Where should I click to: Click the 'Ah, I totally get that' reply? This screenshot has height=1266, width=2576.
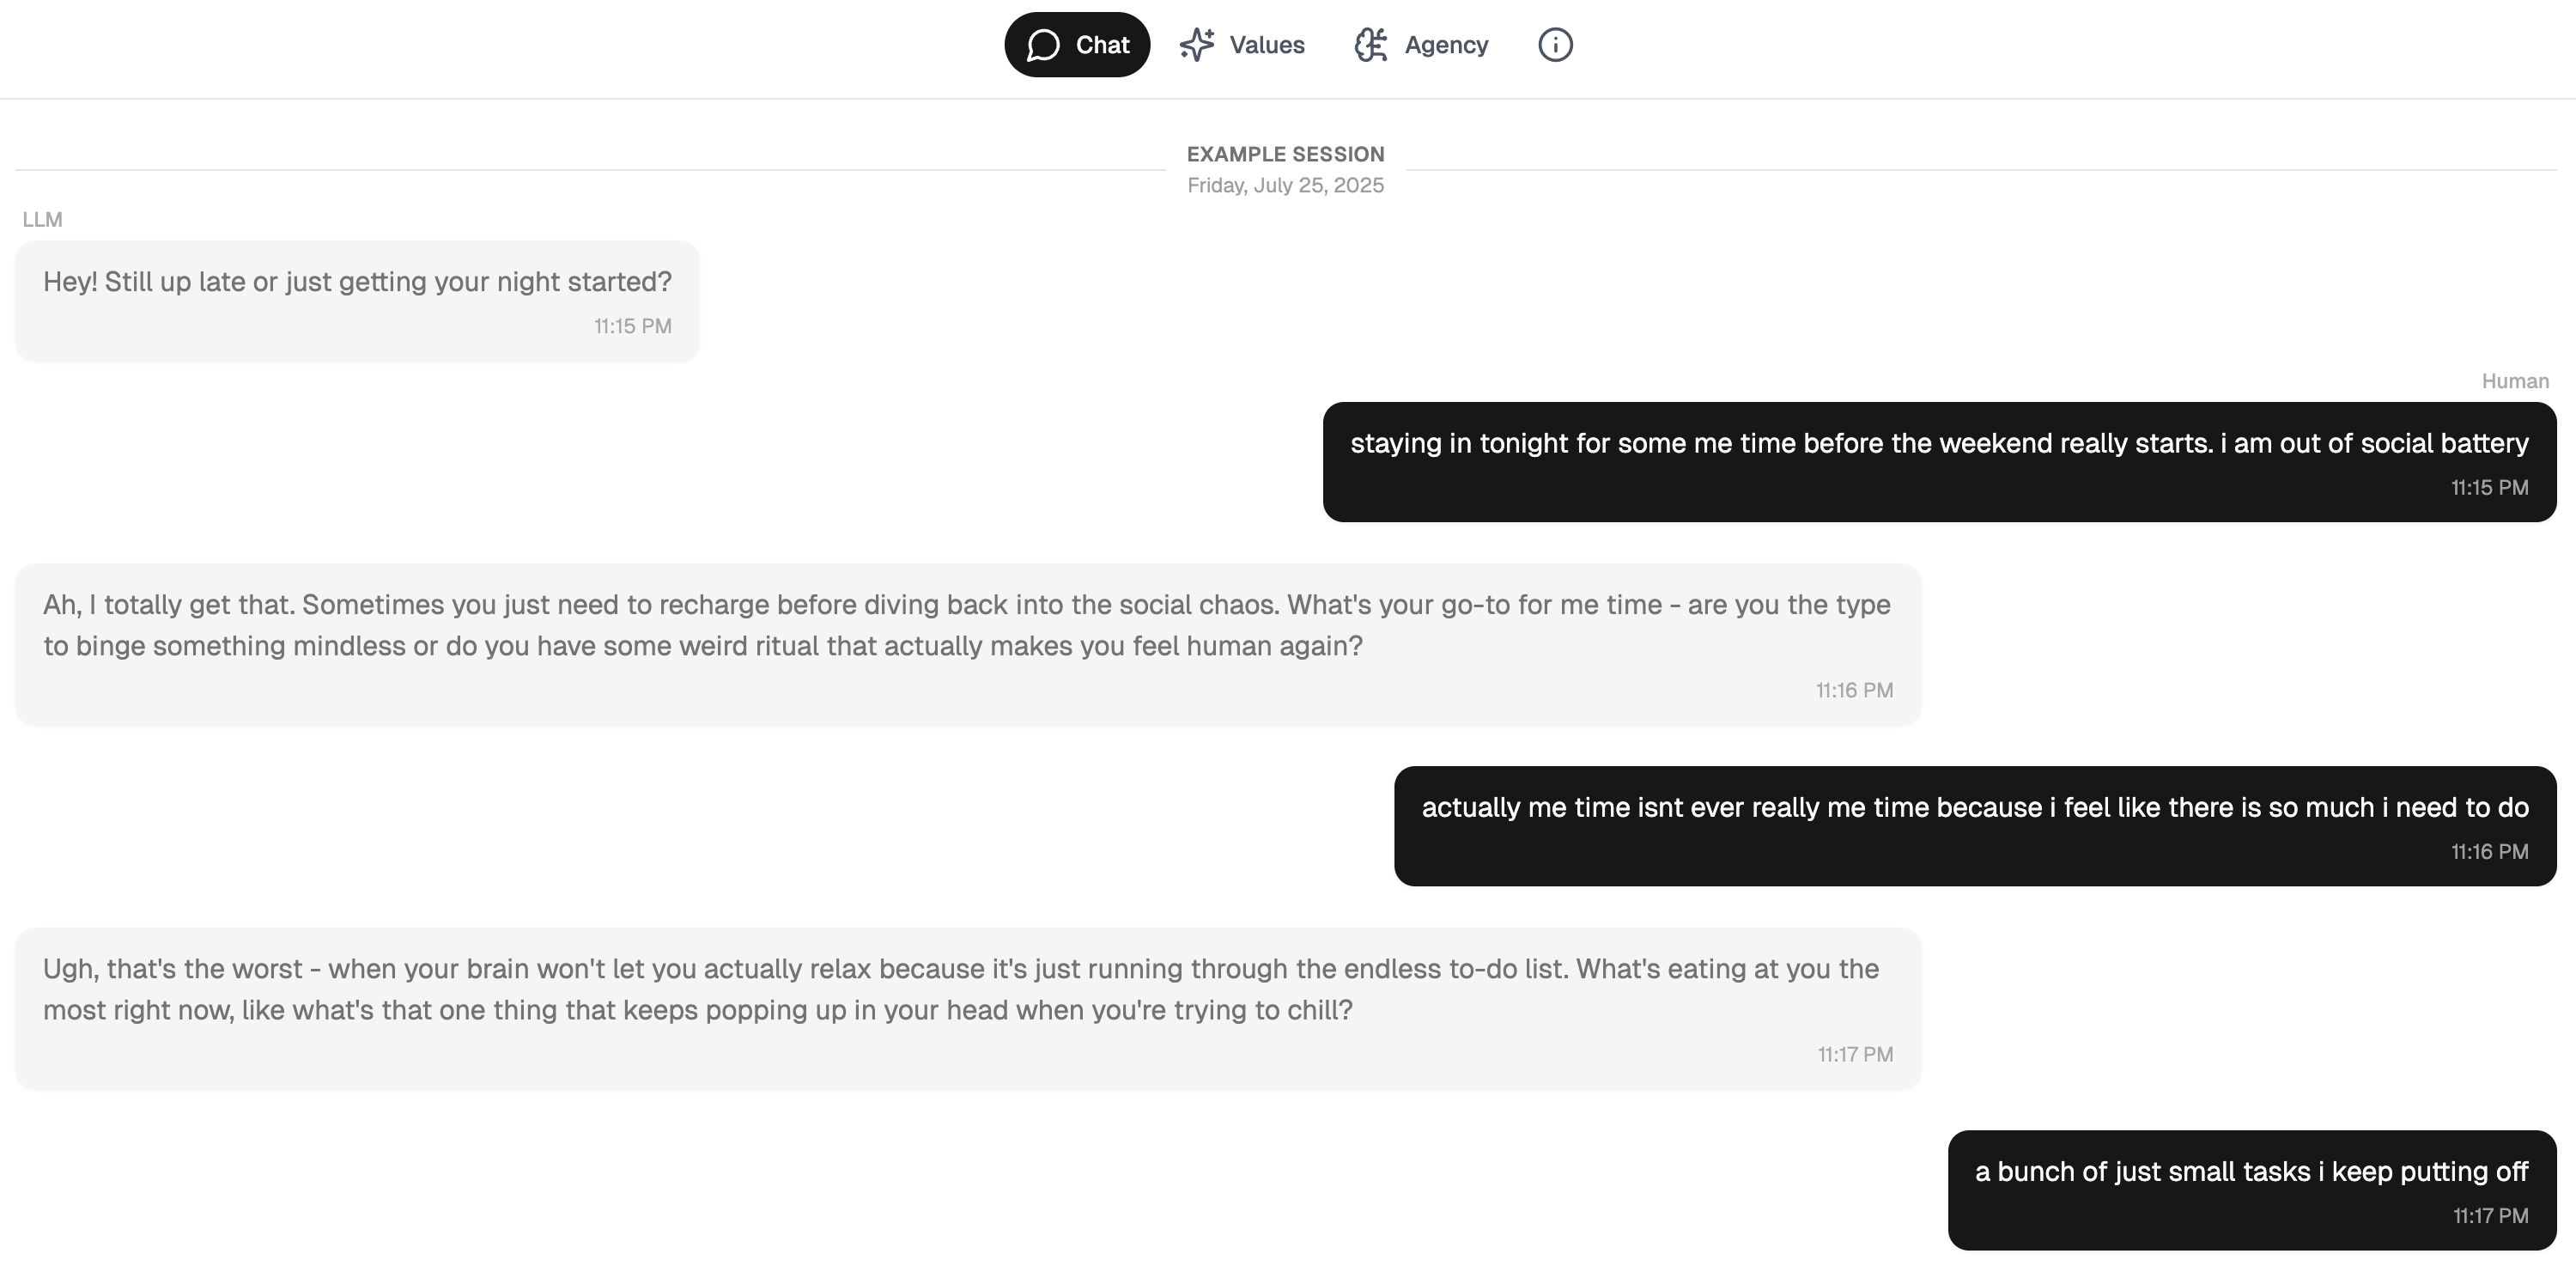click(966, 625)
